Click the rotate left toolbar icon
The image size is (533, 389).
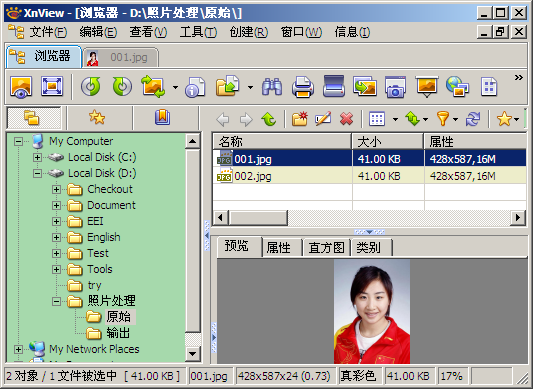coord(90,86)
